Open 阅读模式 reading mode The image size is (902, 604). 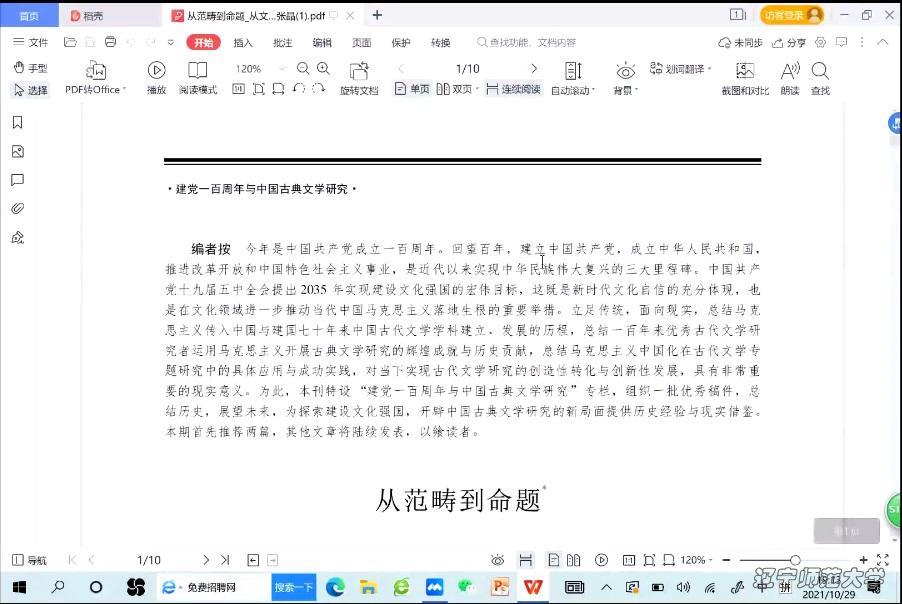[x=198, y=76]
